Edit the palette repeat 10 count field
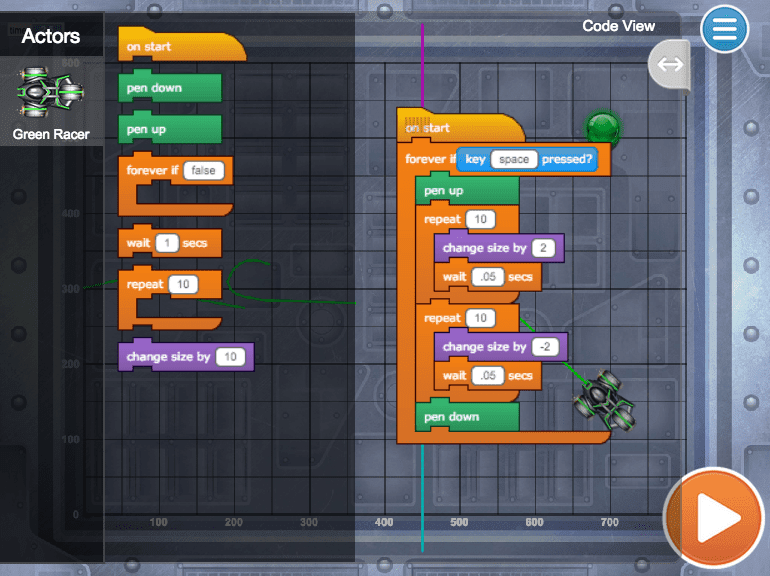The height and width of the screenshot is (576, 770). (183, 285)
